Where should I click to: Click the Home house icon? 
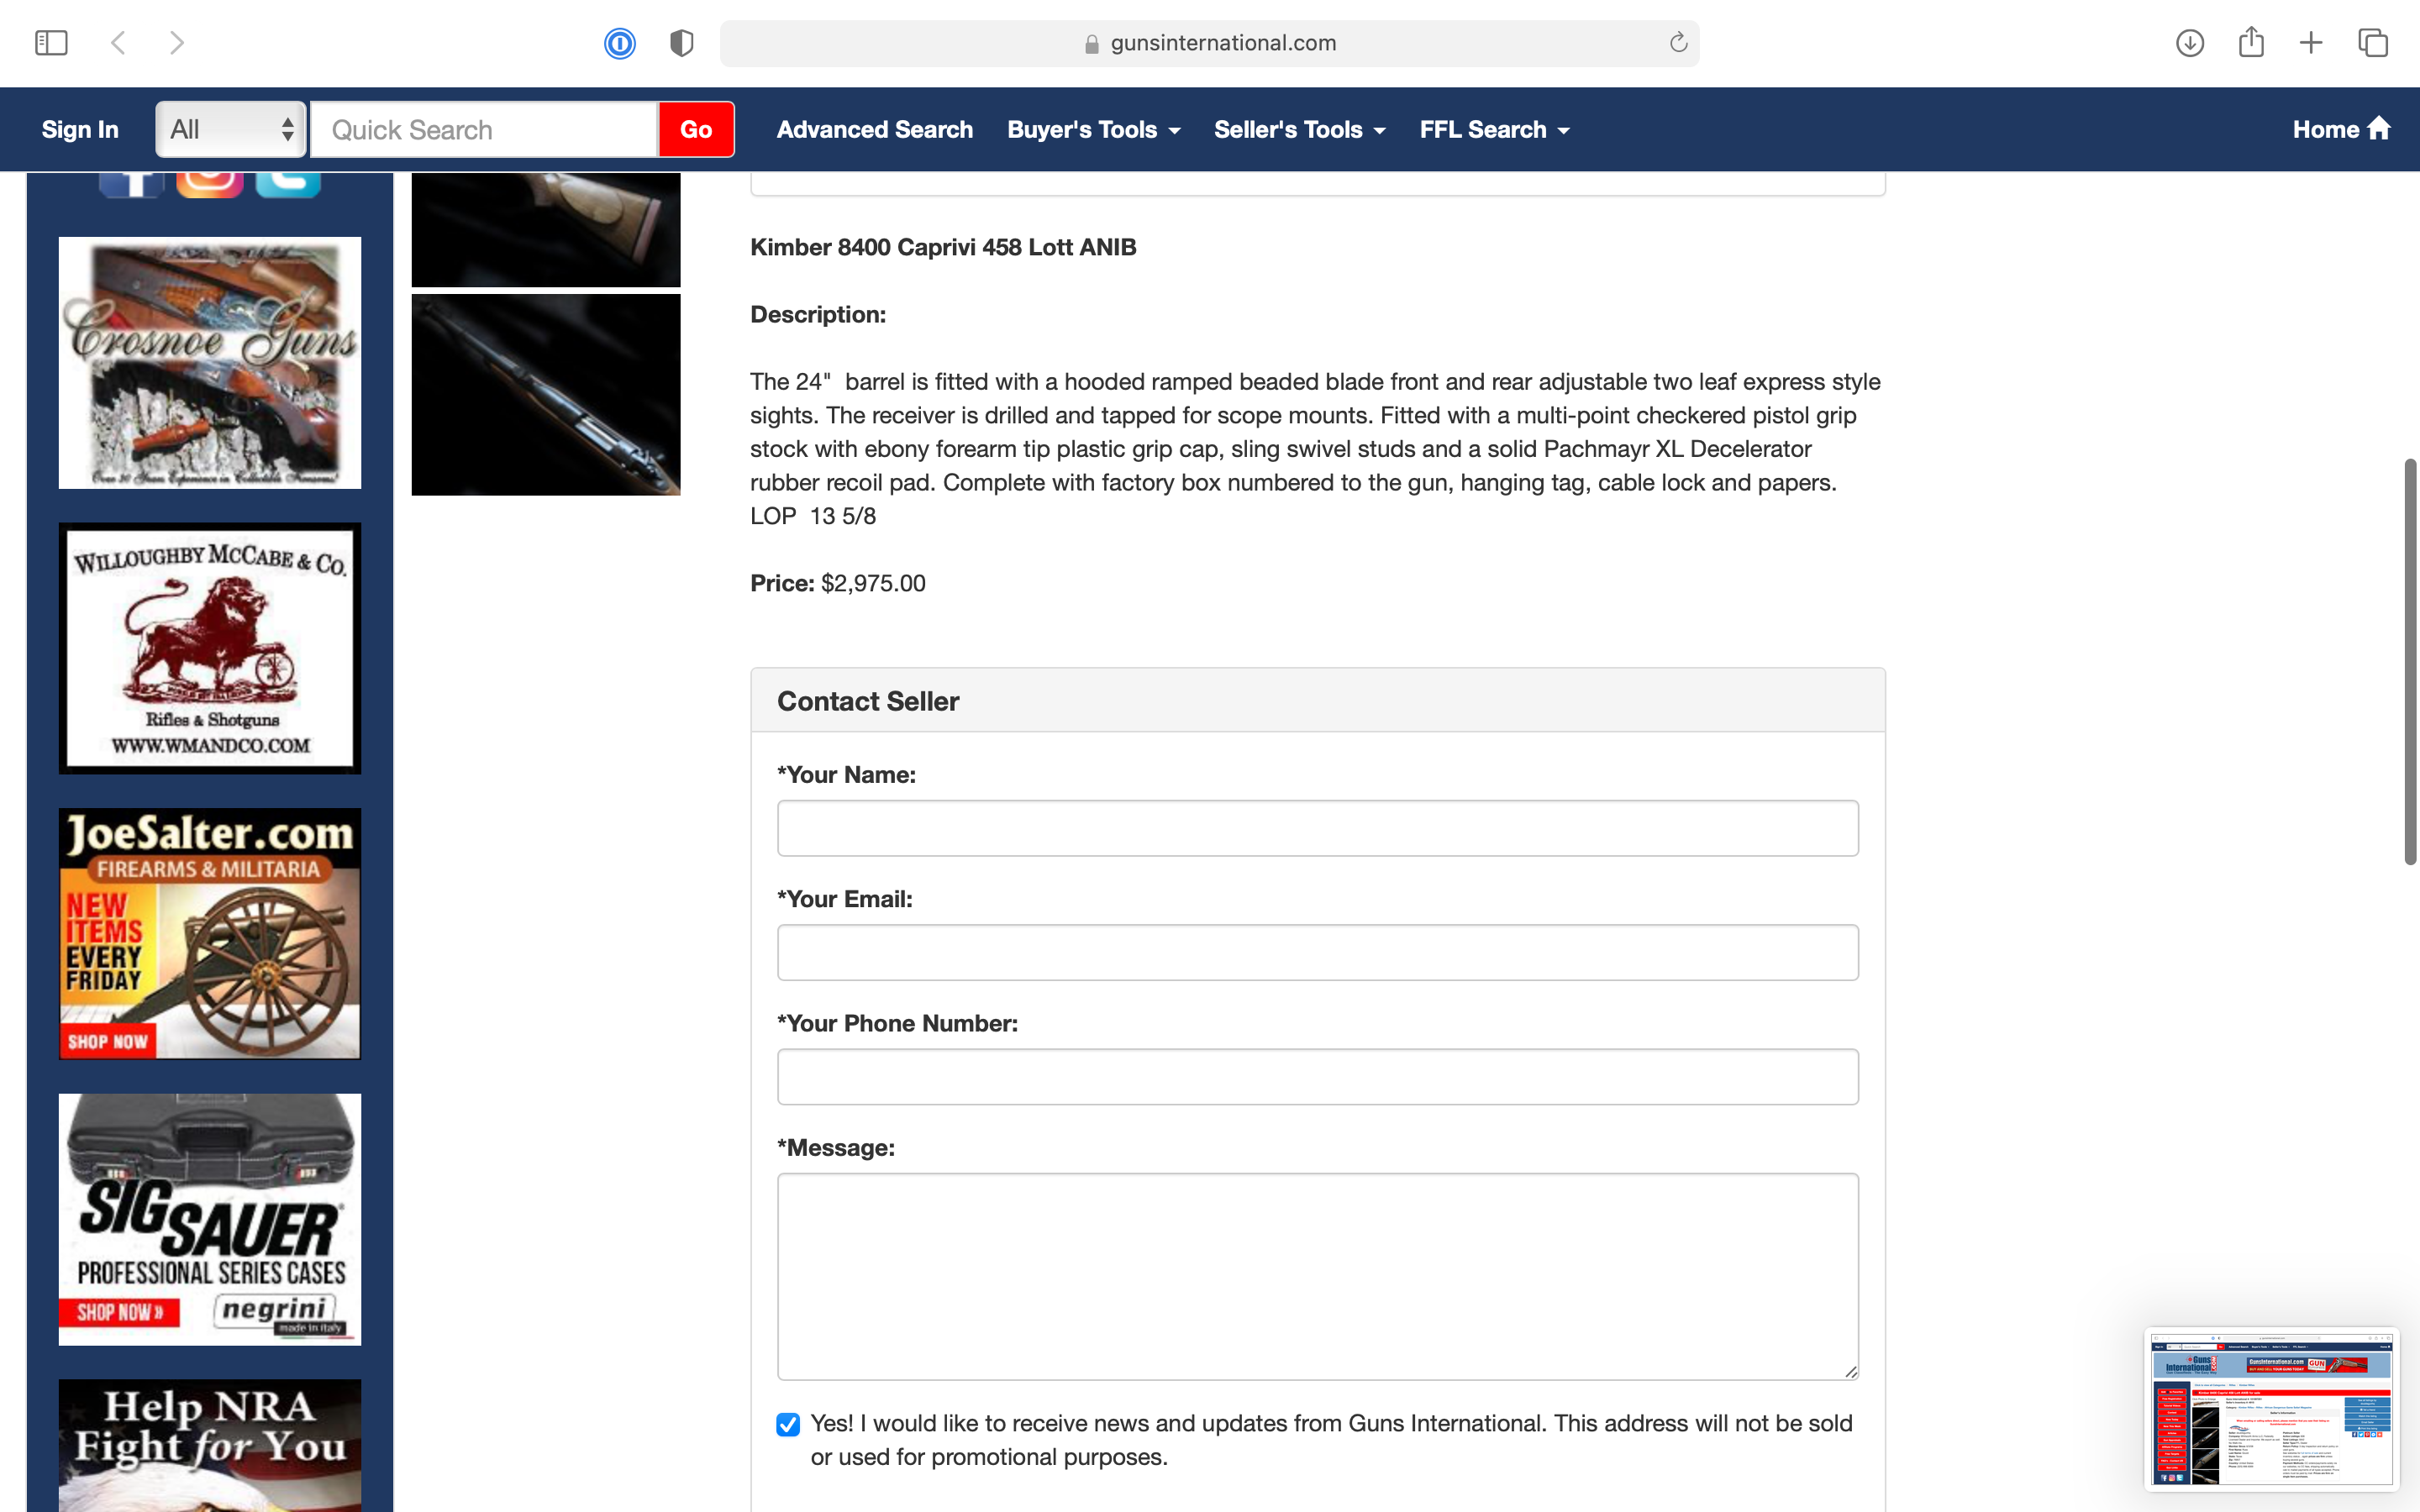point(2379,128)
